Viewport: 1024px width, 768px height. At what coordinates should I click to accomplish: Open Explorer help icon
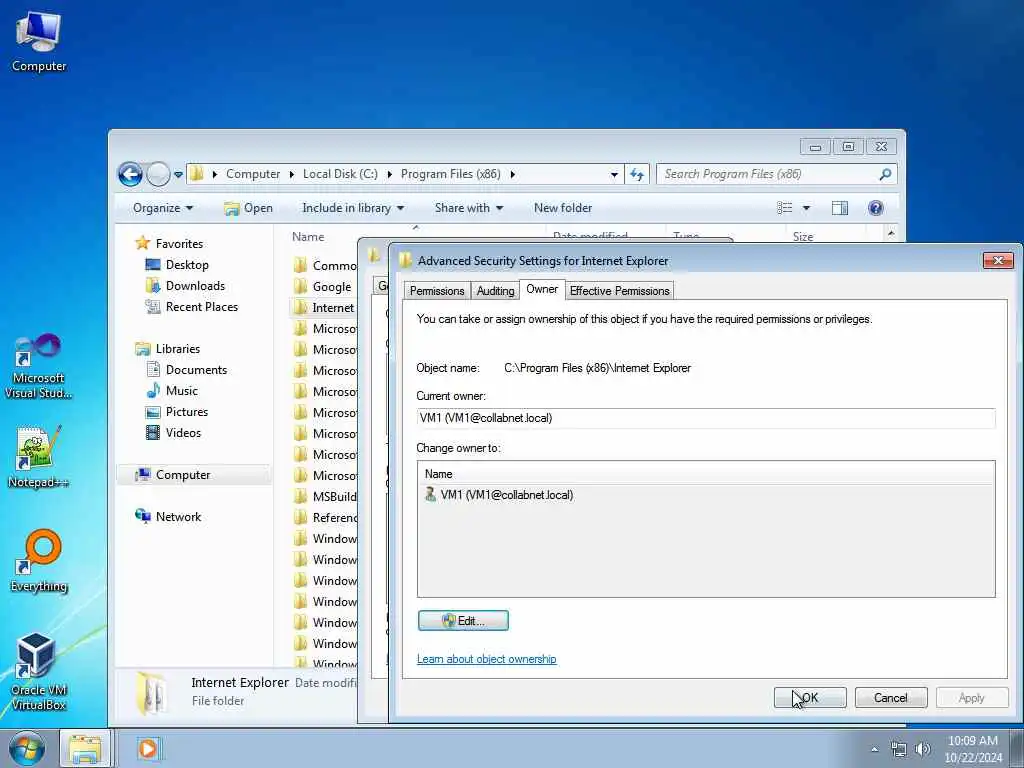pos(876,208)
